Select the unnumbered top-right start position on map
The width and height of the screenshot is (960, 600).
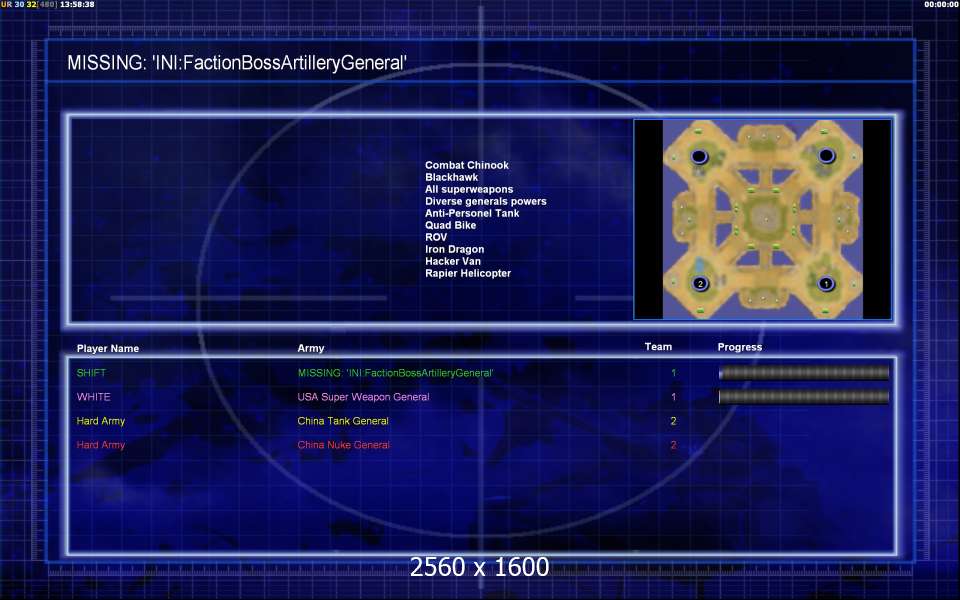(827, 156)
